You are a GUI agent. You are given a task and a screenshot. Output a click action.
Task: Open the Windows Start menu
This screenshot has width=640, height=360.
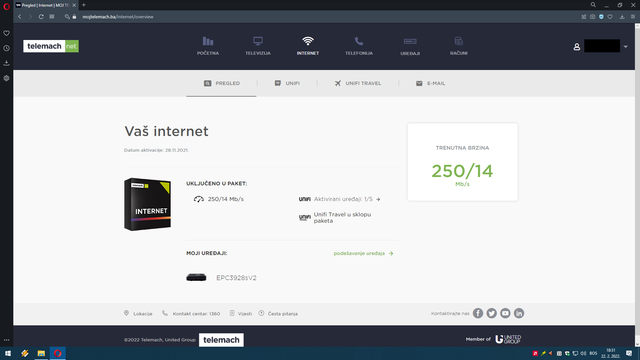[x=8, y=353]
